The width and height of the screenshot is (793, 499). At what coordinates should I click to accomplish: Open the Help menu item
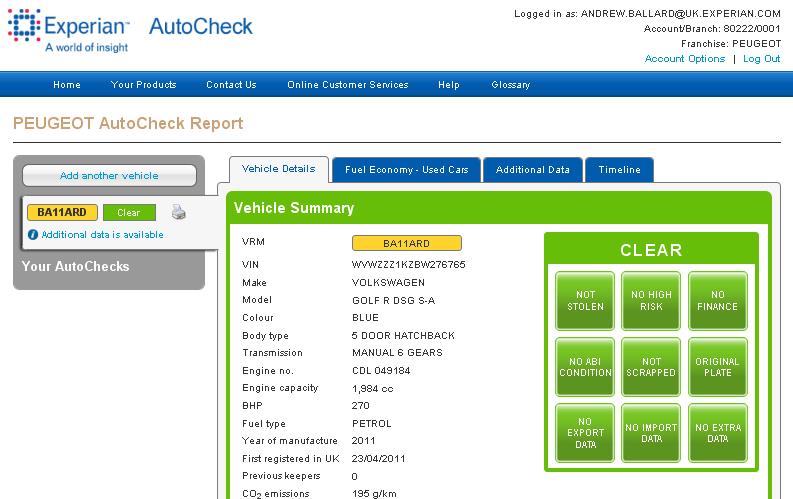[449, 84]
